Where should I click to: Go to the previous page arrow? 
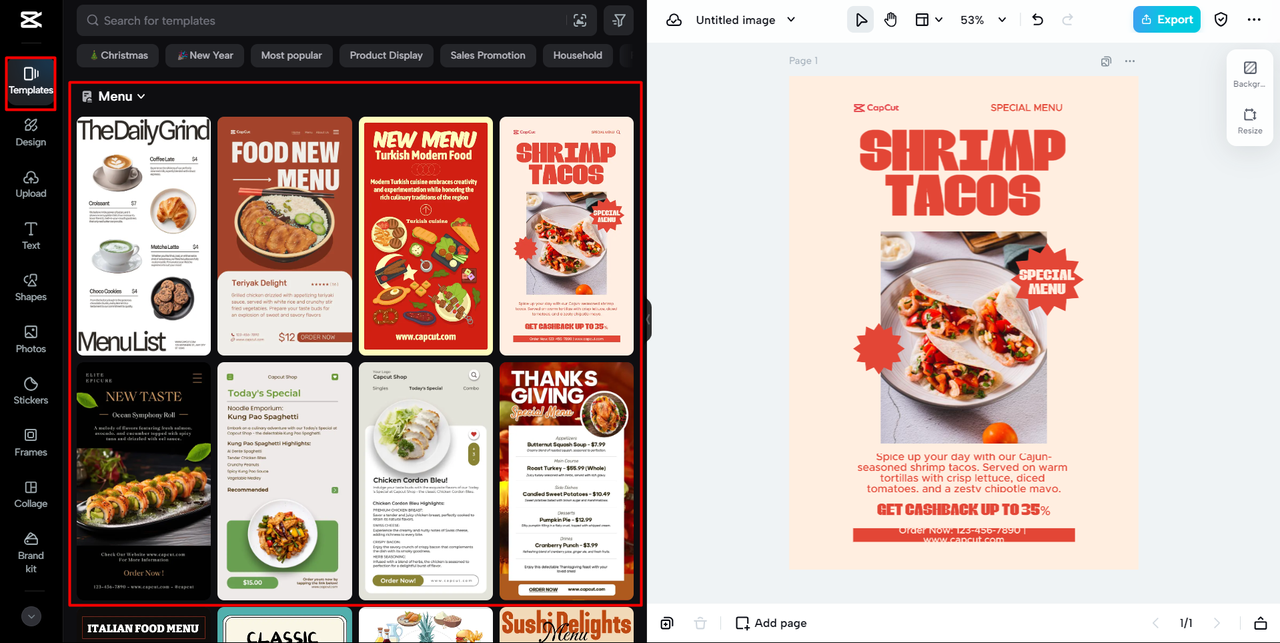tap(1155, 623)
